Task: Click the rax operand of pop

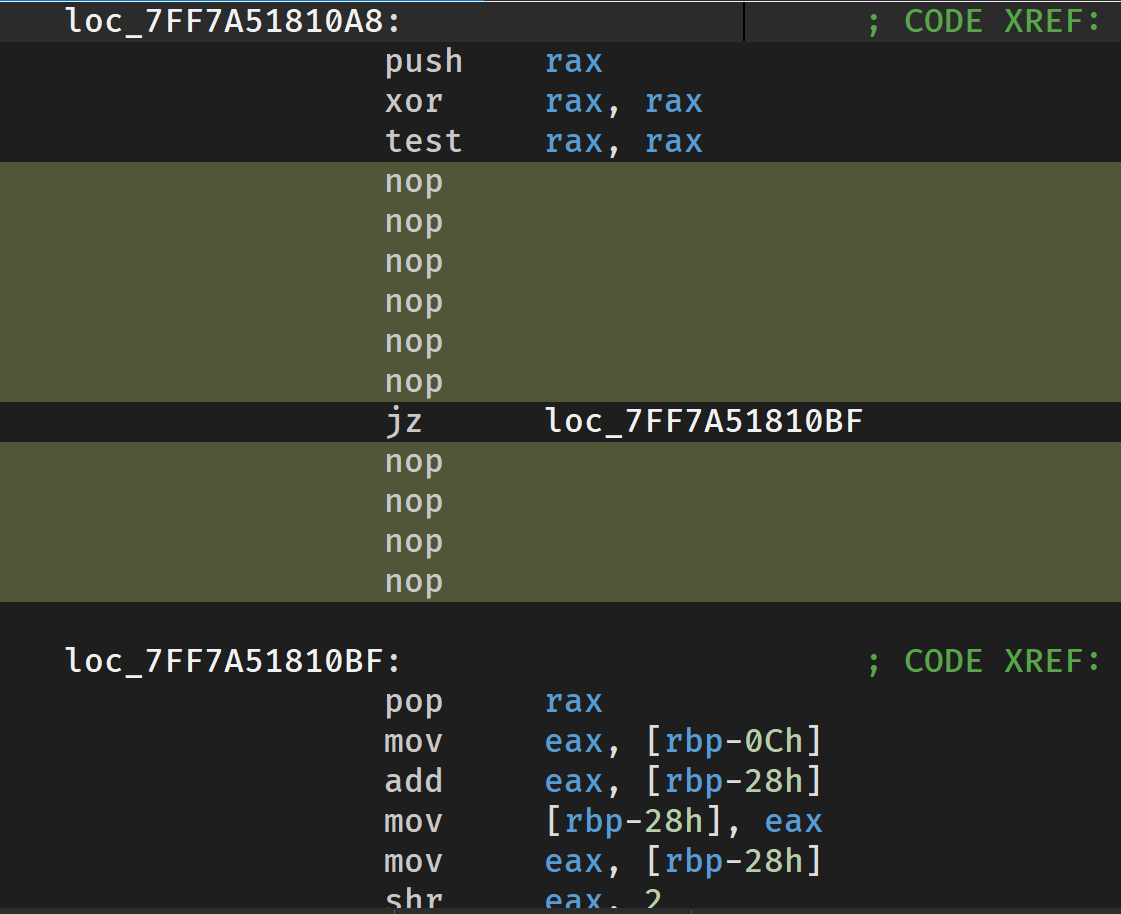Action: point(574,701)
